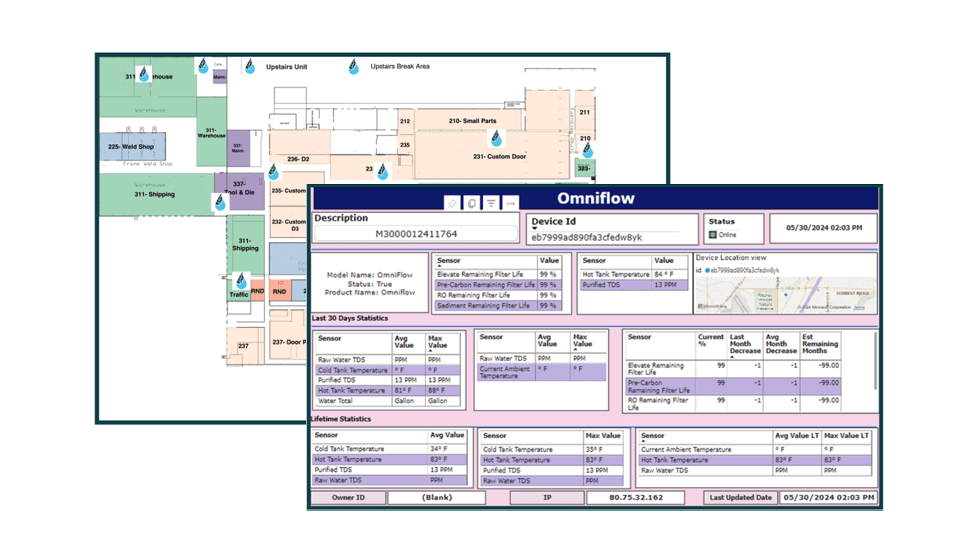This screenshot has height=542, width=961.
Task: Click the water drop above 231- Custom Door
Action: (x=496, y=139)
